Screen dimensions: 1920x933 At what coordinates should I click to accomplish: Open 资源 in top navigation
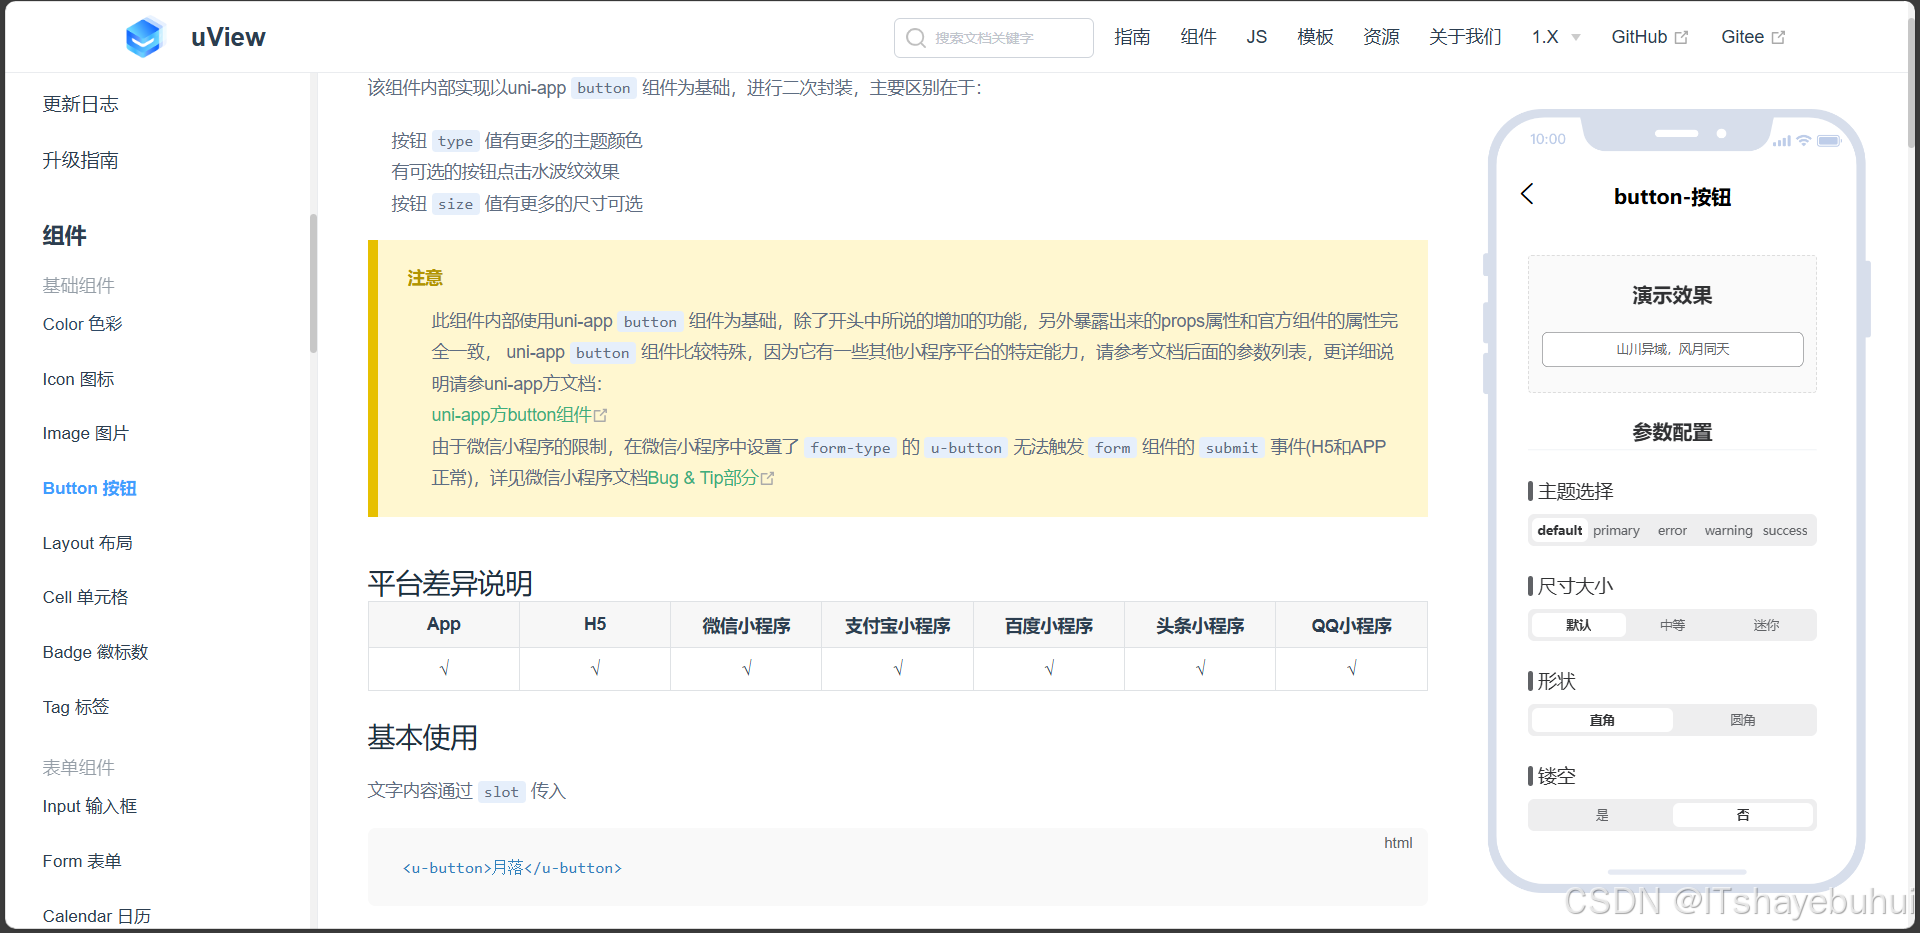1381,37
